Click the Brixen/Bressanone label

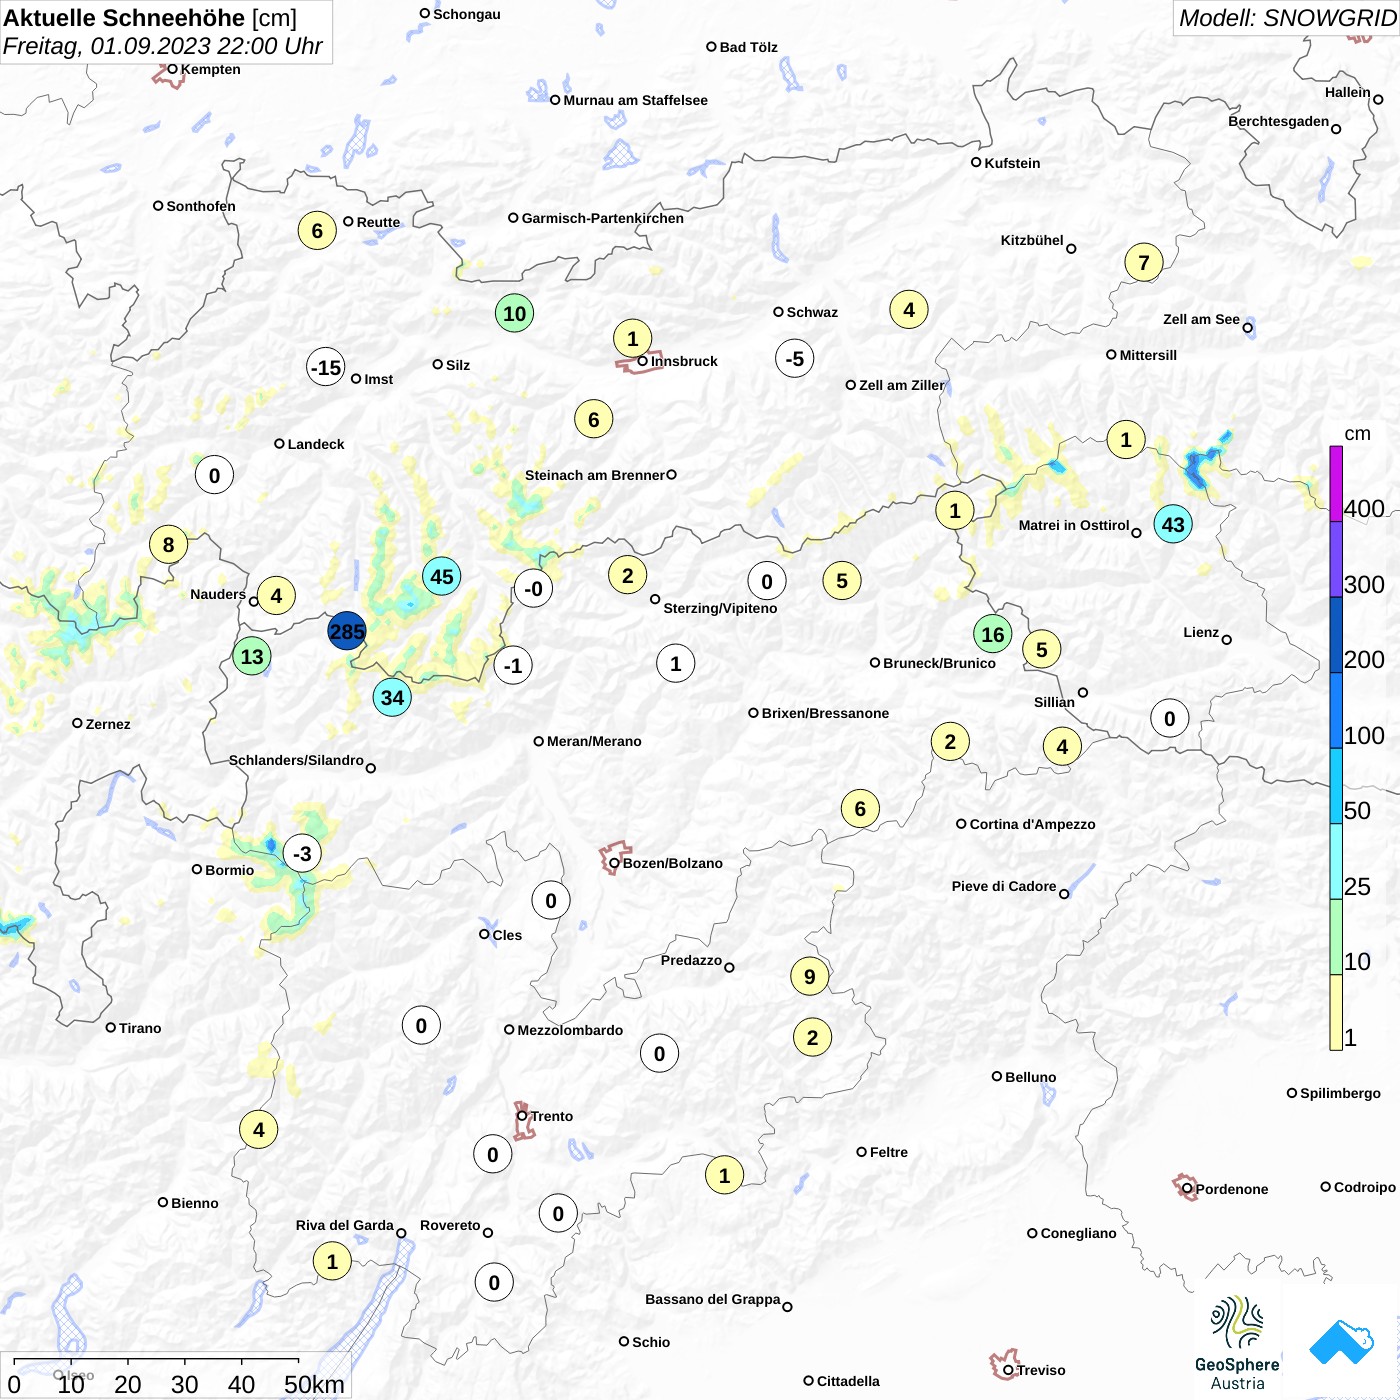pyautogui.click(x=825, y=713)
